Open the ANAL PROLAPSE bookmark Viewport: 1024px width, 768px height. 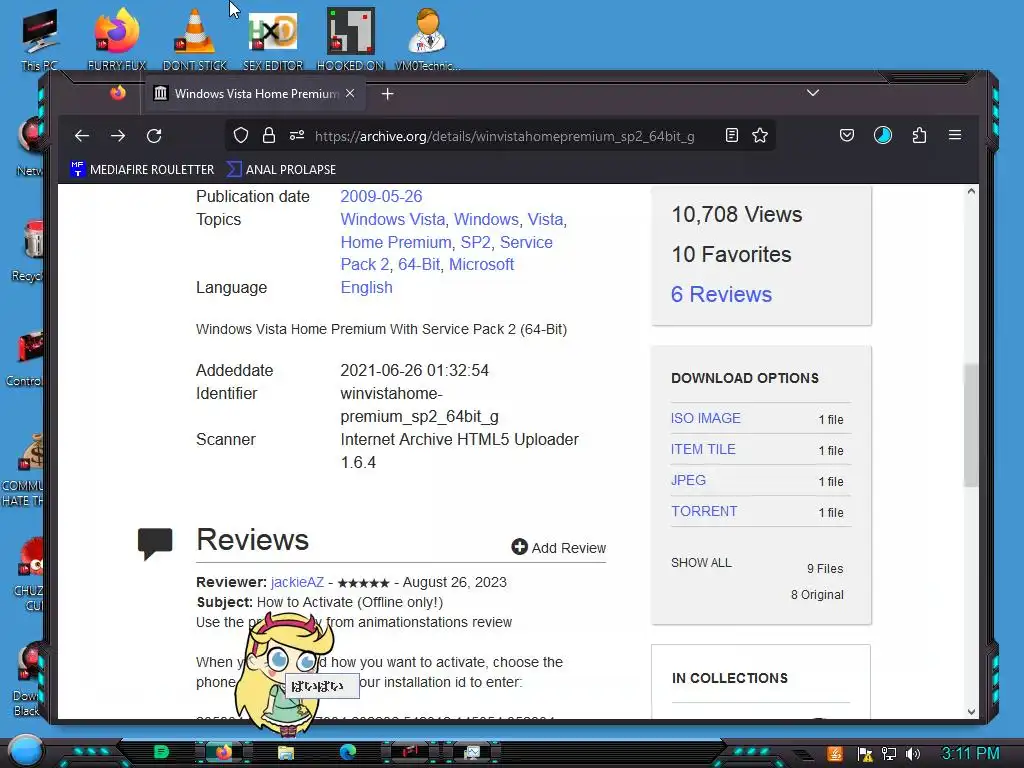(x=281, y=169)
